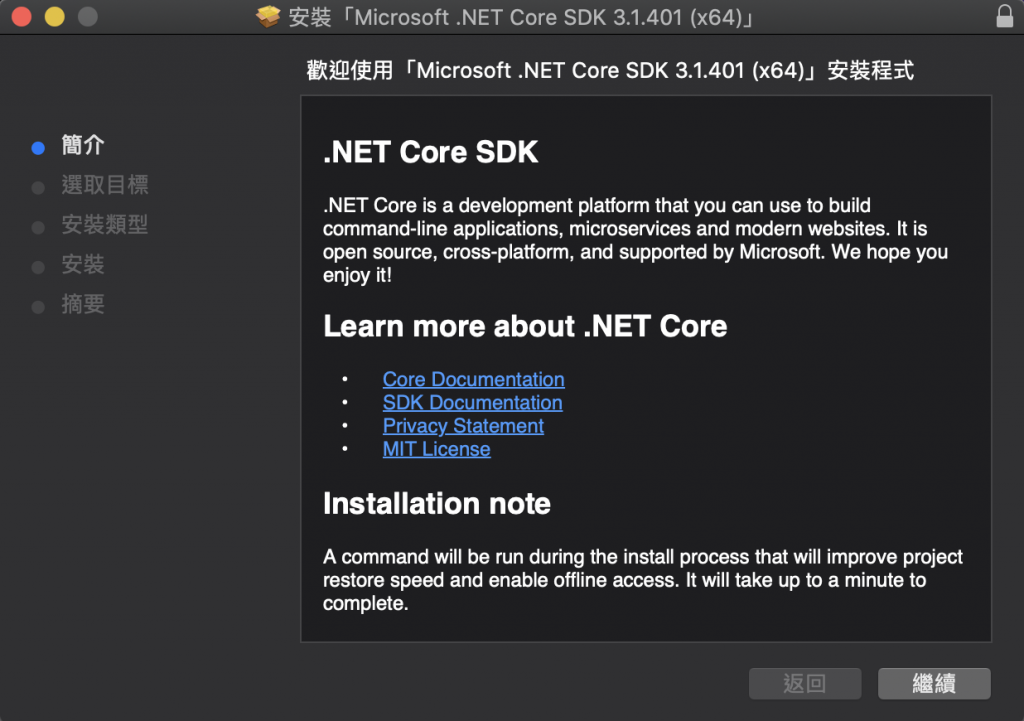Click the blue bullet beside 簡介

pyautogui.click(x=38, y=148)
